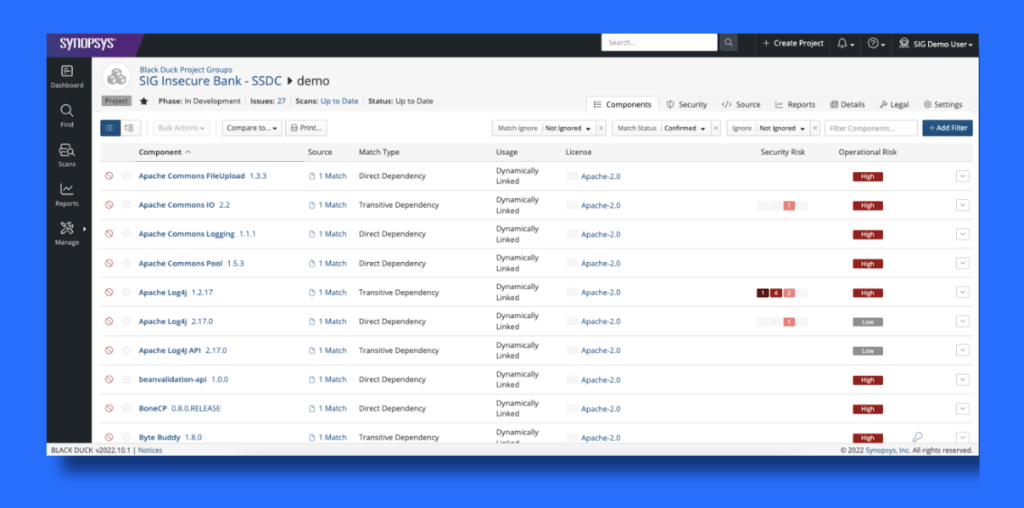Switch to the Source tab
This screenshot has height=508, width=1024.
click(x=741, y=104)
